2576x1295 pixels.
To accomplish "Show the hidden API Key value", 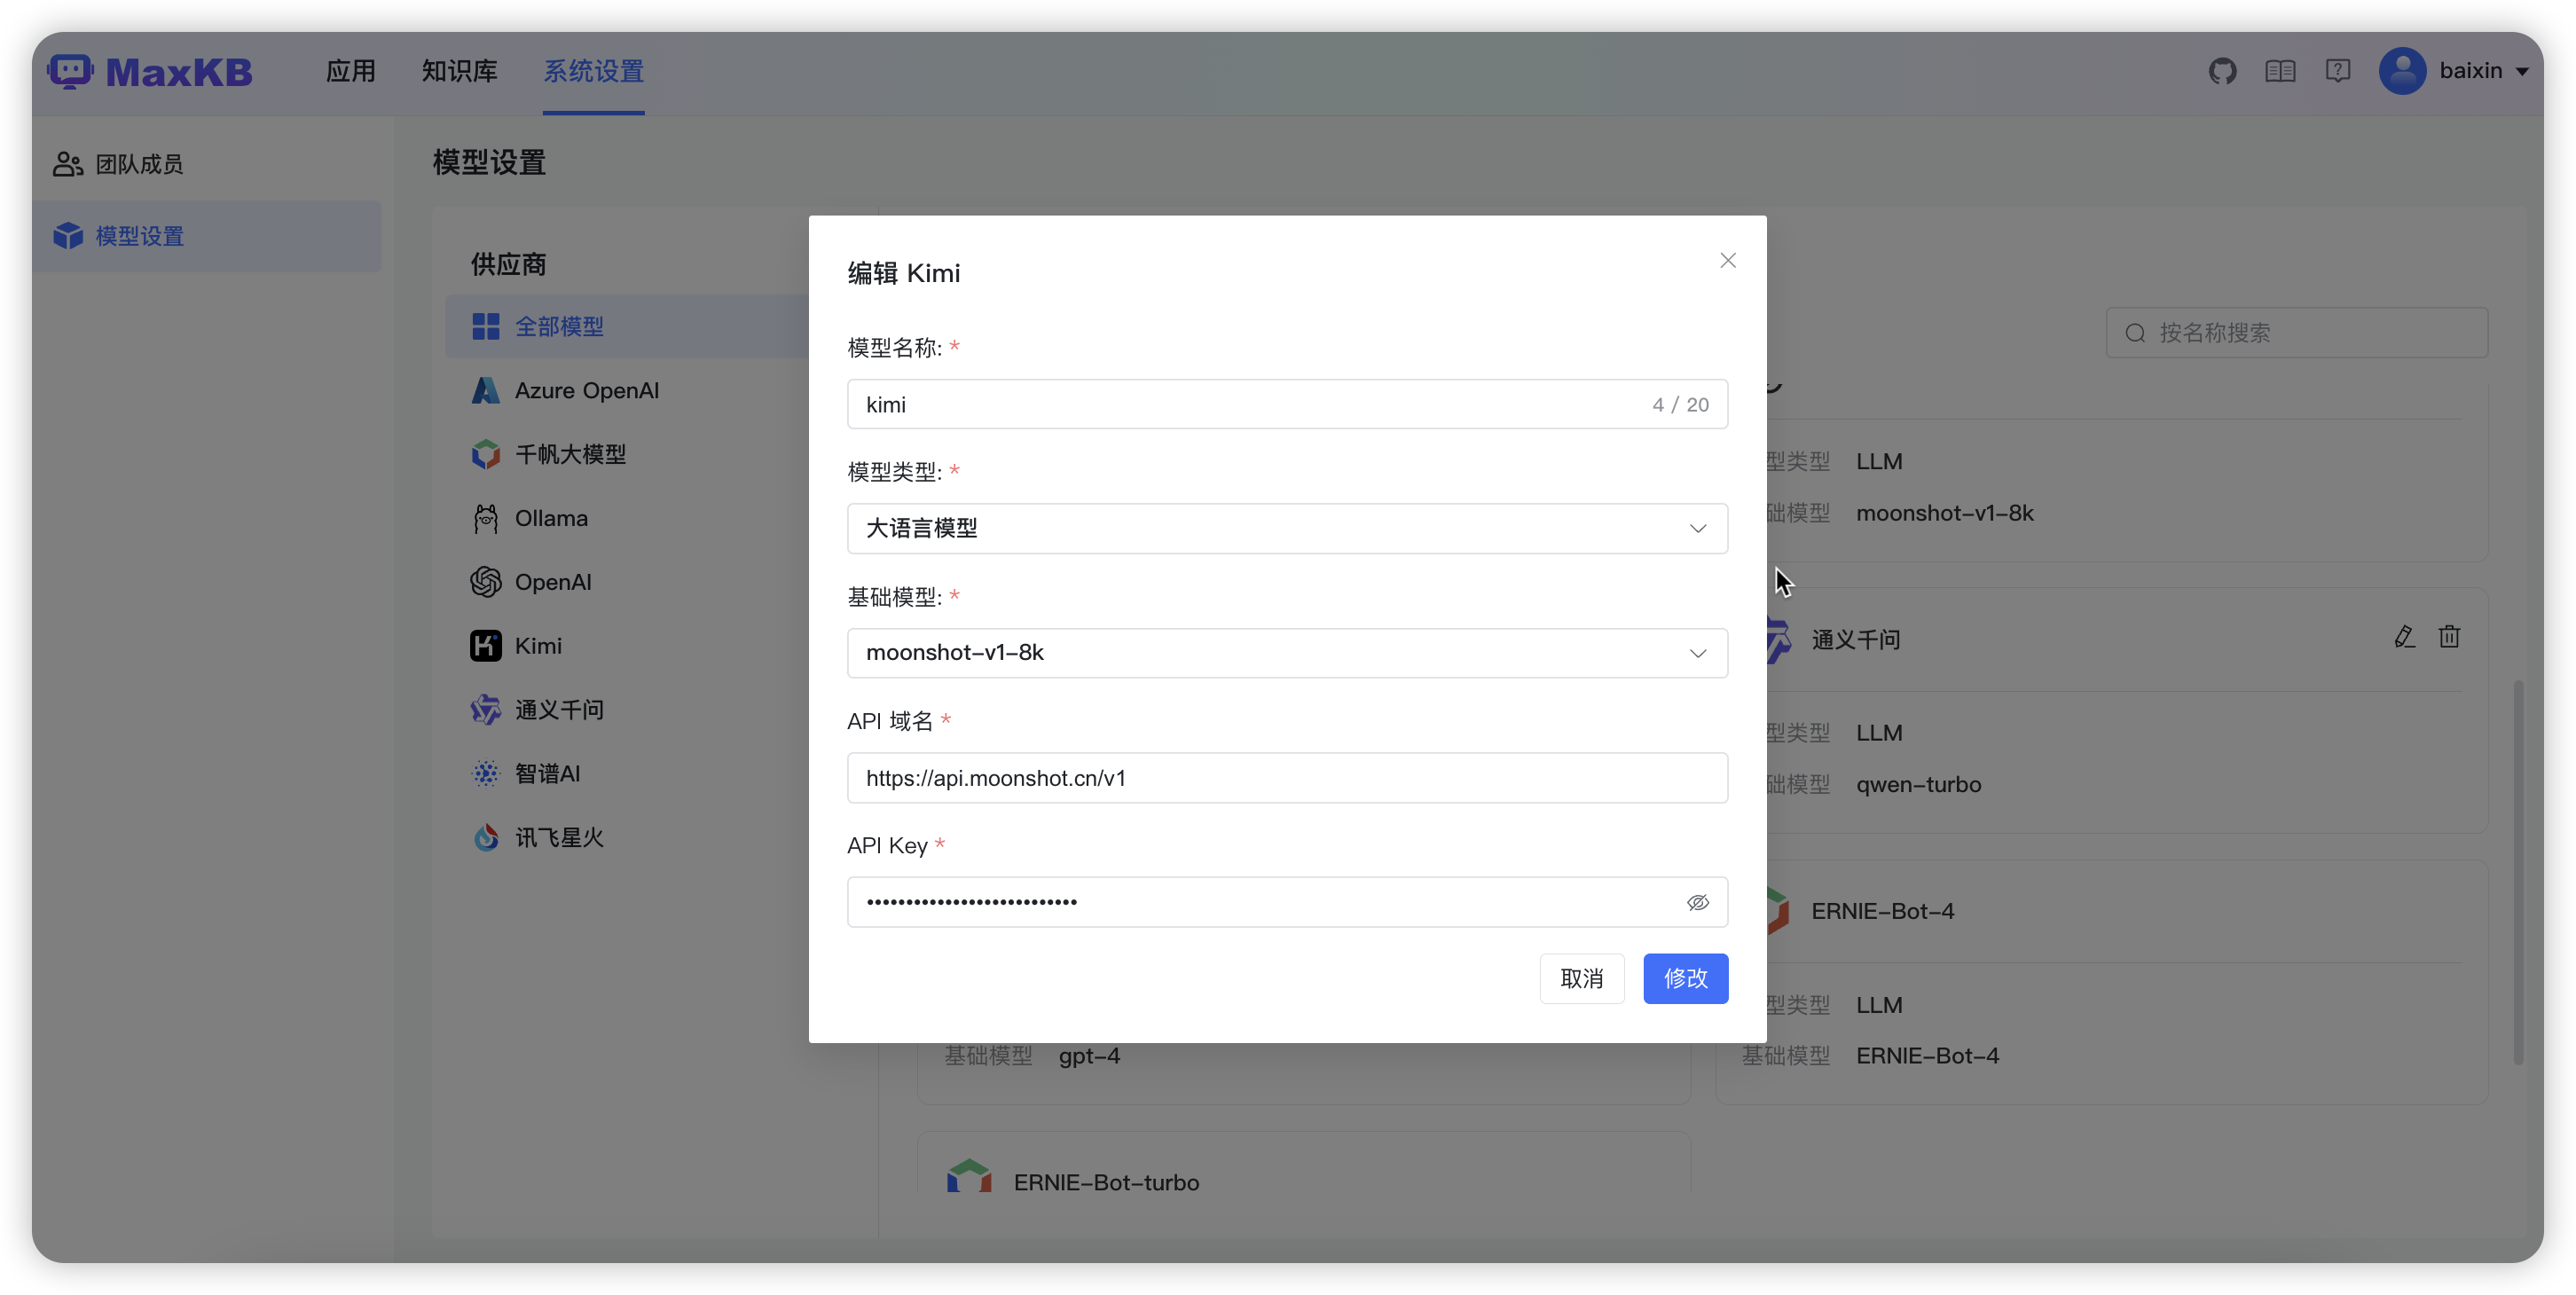I will (x=1698, y=901).
